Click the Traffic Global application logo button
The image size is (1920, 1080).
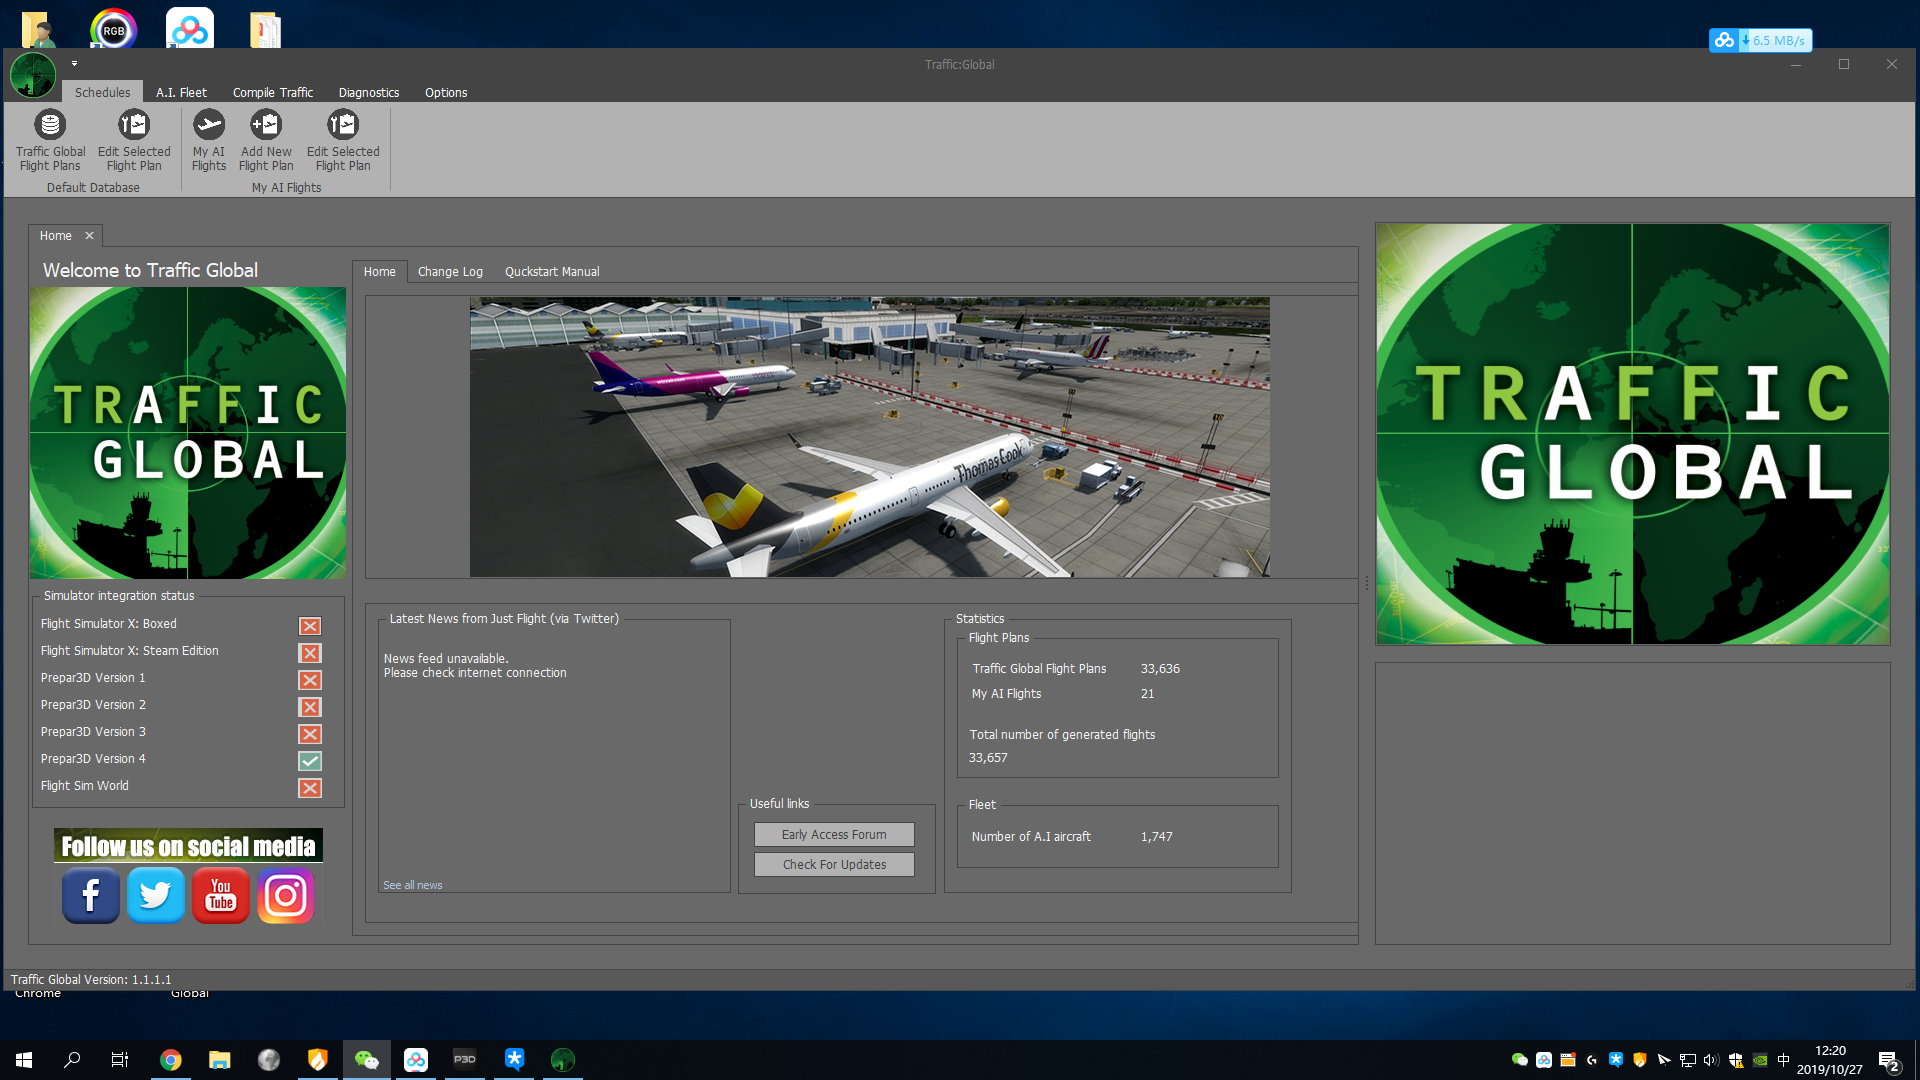[x=33, y=75]
